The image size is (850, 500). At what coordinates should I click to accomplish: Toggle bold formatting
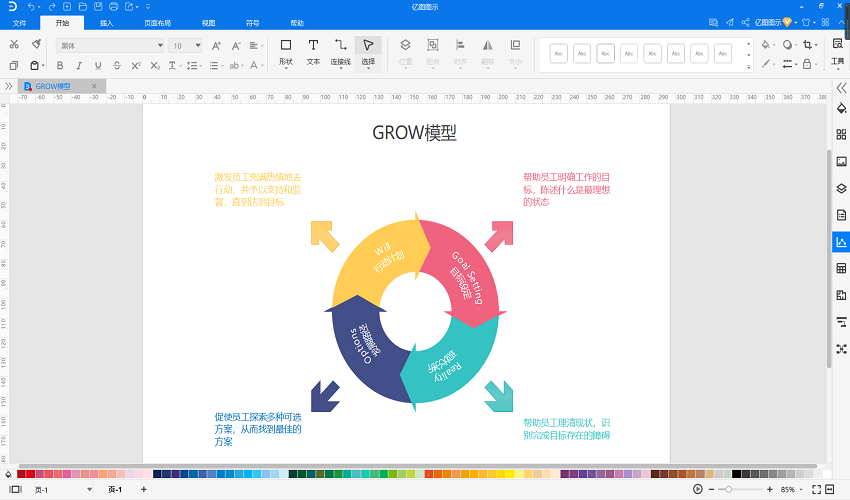[x=60, y=65]
